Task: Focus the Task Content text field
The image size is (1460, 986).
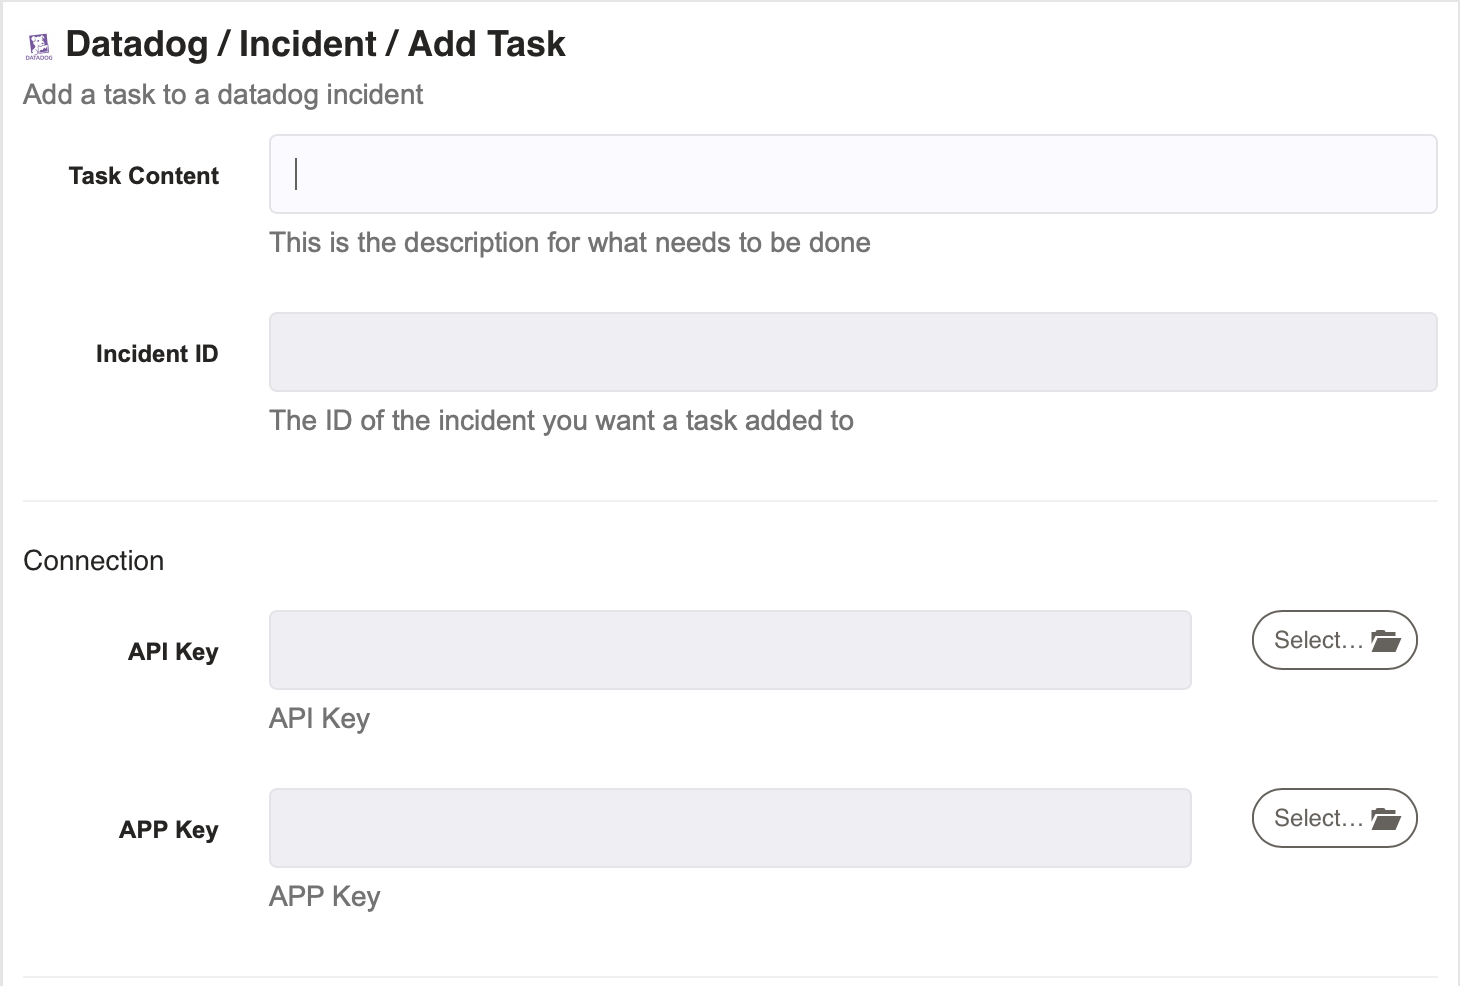Action: pos(853,174)
